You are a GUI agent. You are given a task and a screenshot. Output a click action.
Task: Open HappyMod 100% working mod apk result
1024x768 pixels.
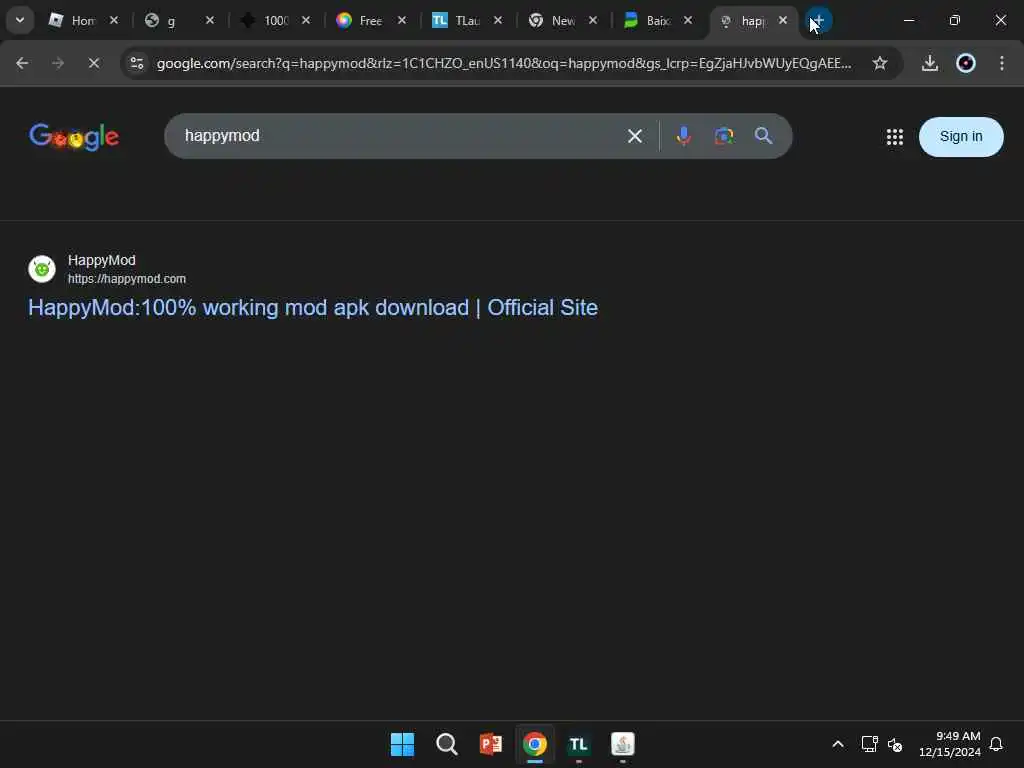(x=313, y=308)
